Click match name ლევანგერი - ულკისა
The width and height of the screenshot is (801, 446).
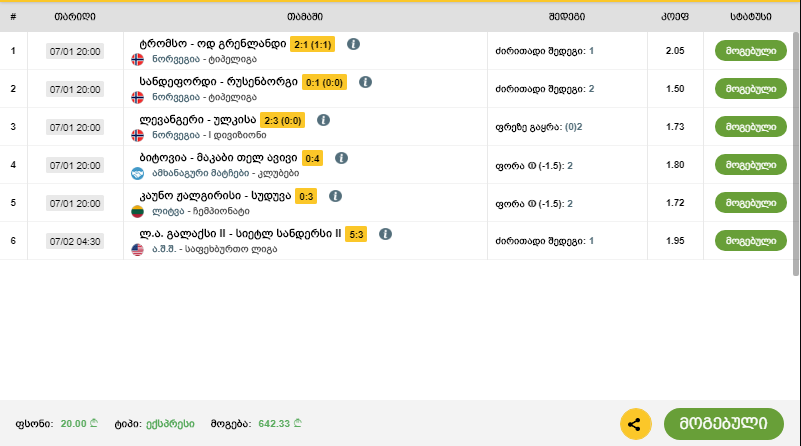point(198,120)
